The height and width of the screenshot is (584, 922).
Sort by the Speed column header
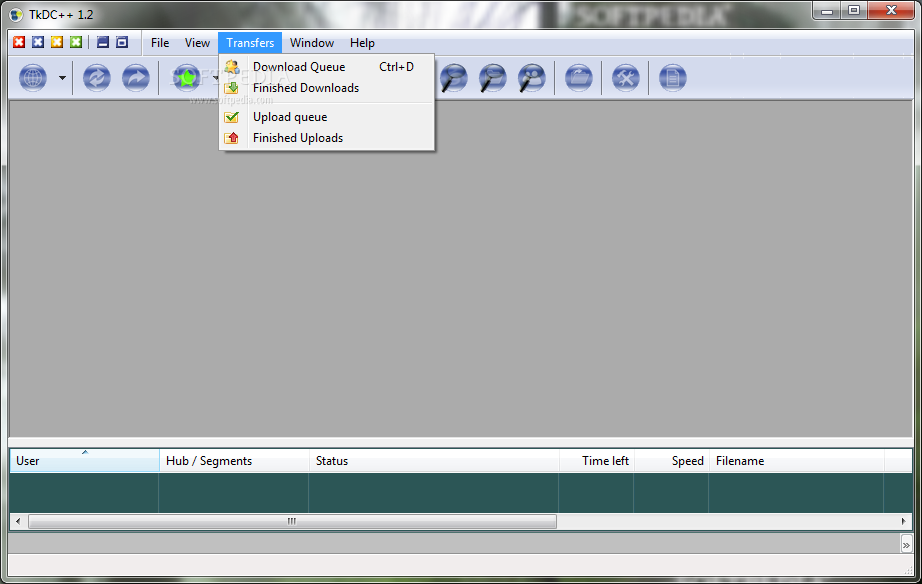(672, 460)
